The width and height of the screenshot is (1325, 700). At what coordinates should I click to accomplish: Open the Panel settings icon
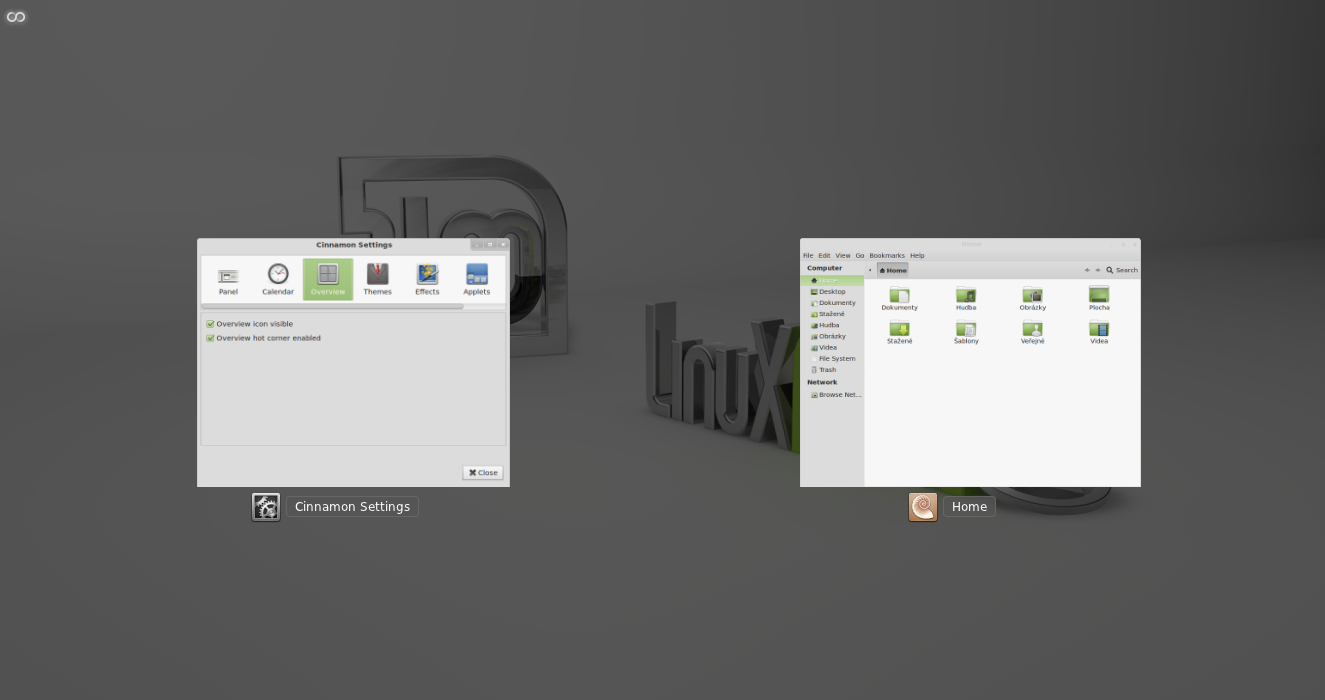228,276
